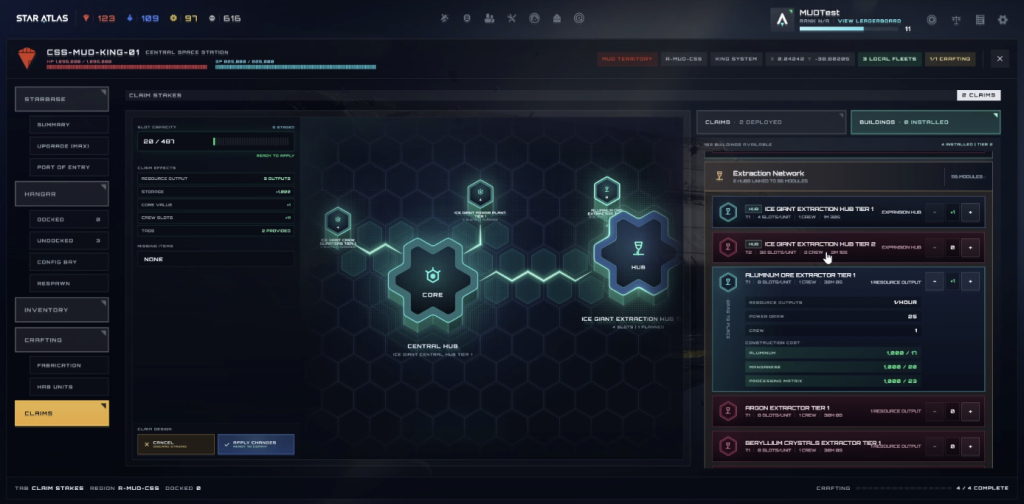This screenshot has width=1024, height=504.
Task: Select the Ice Giant Crew Quarters node
Action: coord(338,221)
